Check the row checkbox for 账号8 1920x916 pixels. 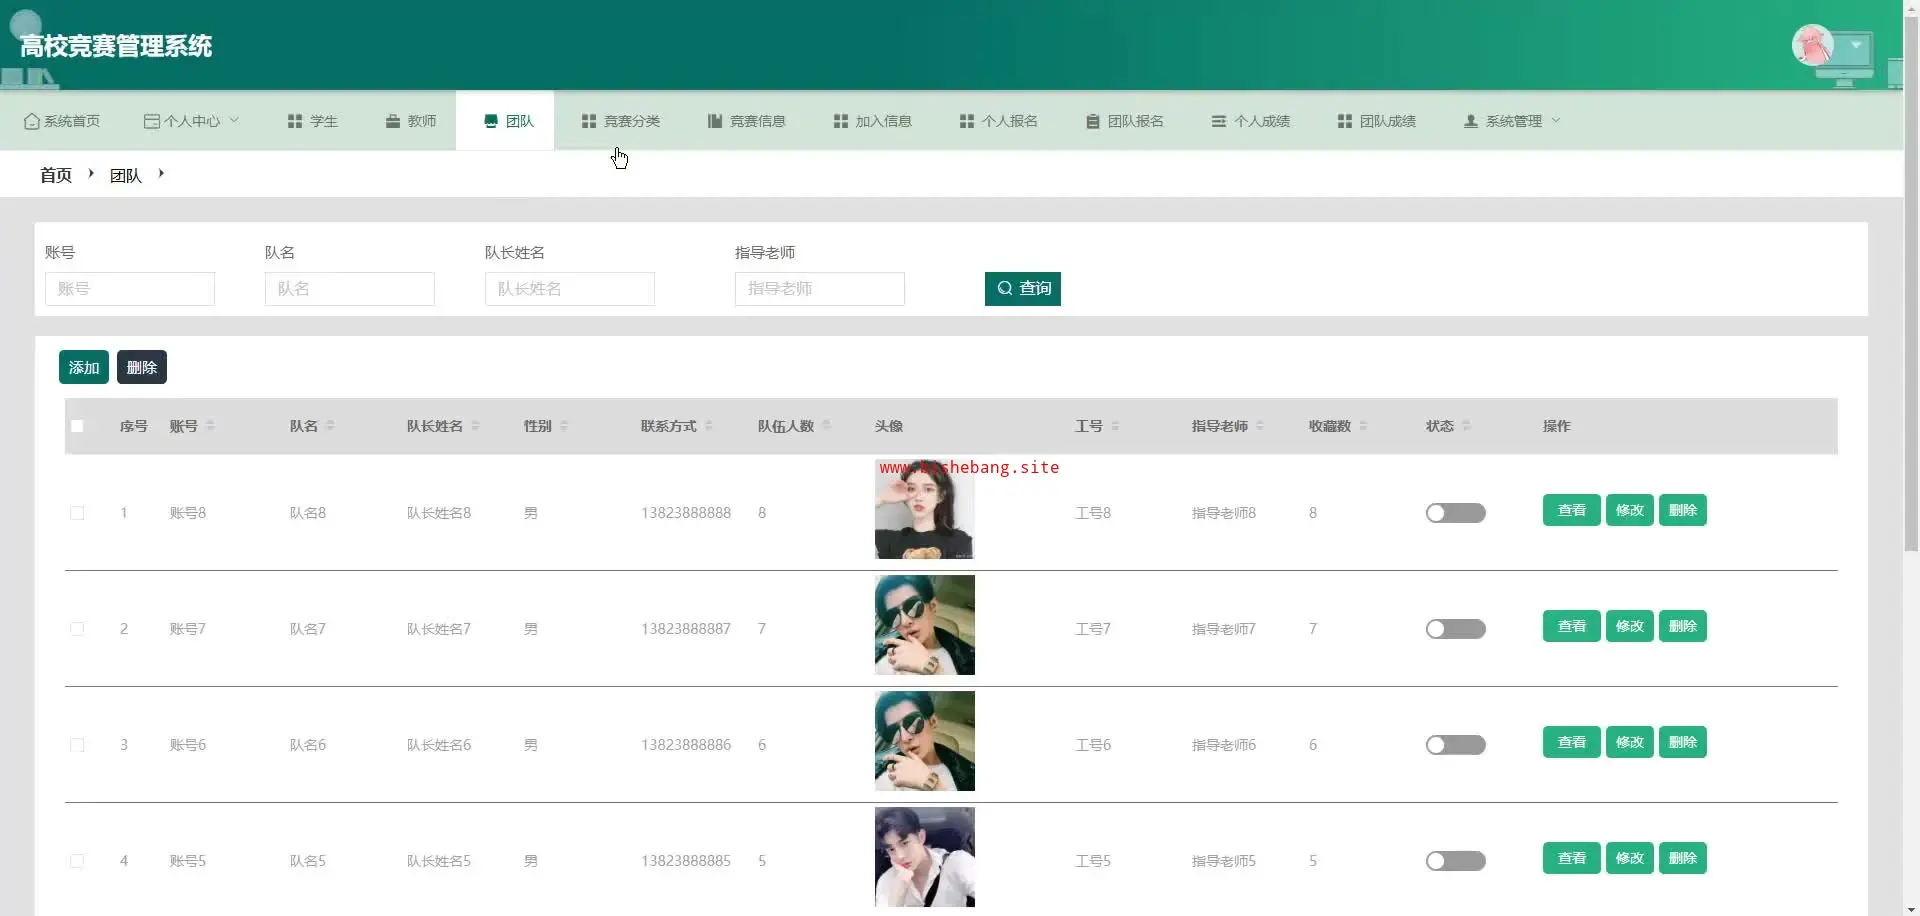pos(77,513)
